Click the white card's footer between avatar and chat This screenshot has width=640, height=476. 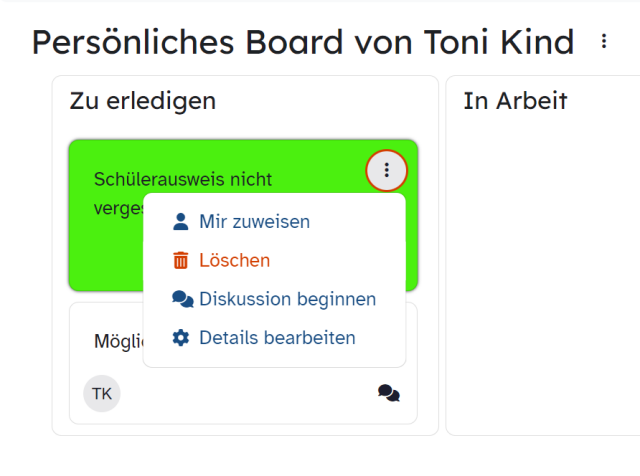tap(249, 394)
